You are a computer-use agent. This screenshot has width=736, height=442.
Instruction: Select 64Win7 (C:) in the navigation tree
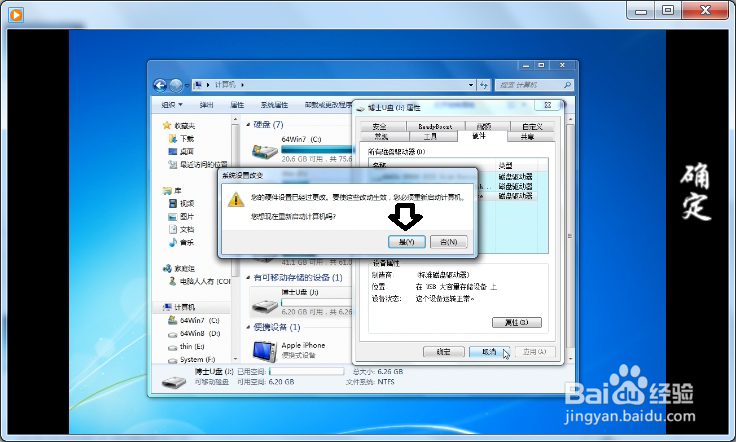click(199, 320)
